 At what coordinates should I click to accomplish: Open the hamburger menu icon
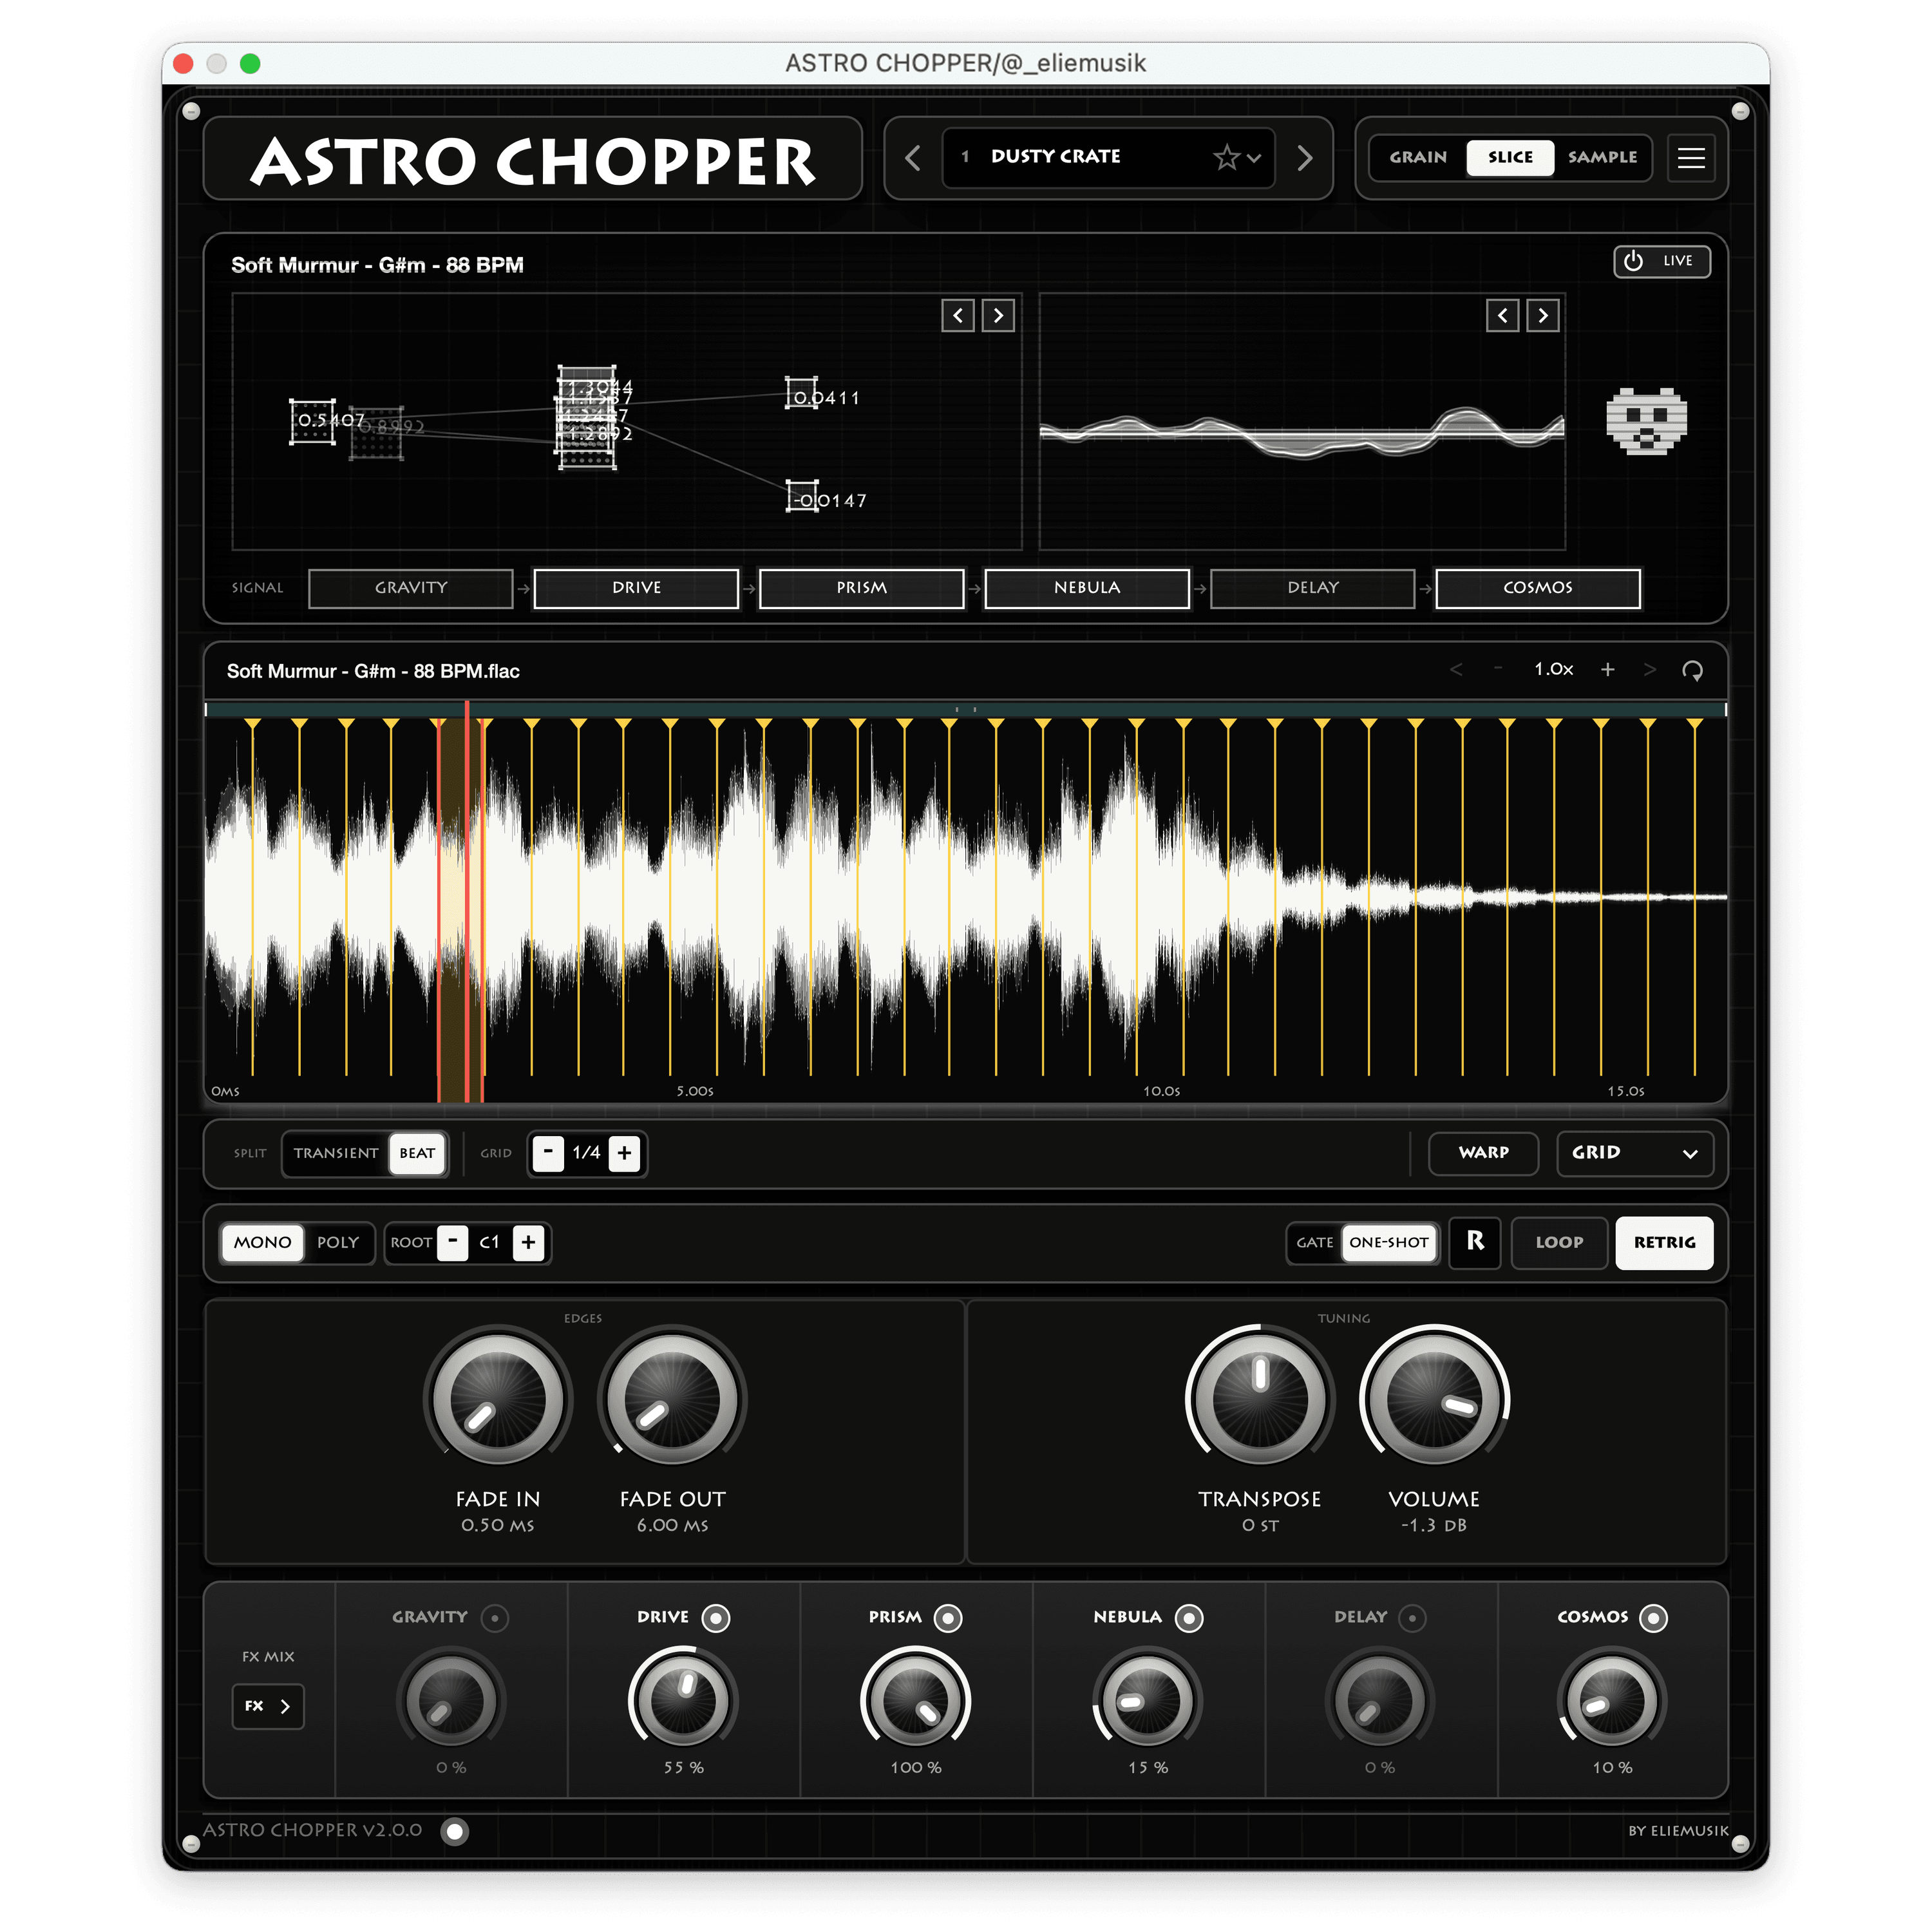click(1691, 158)
